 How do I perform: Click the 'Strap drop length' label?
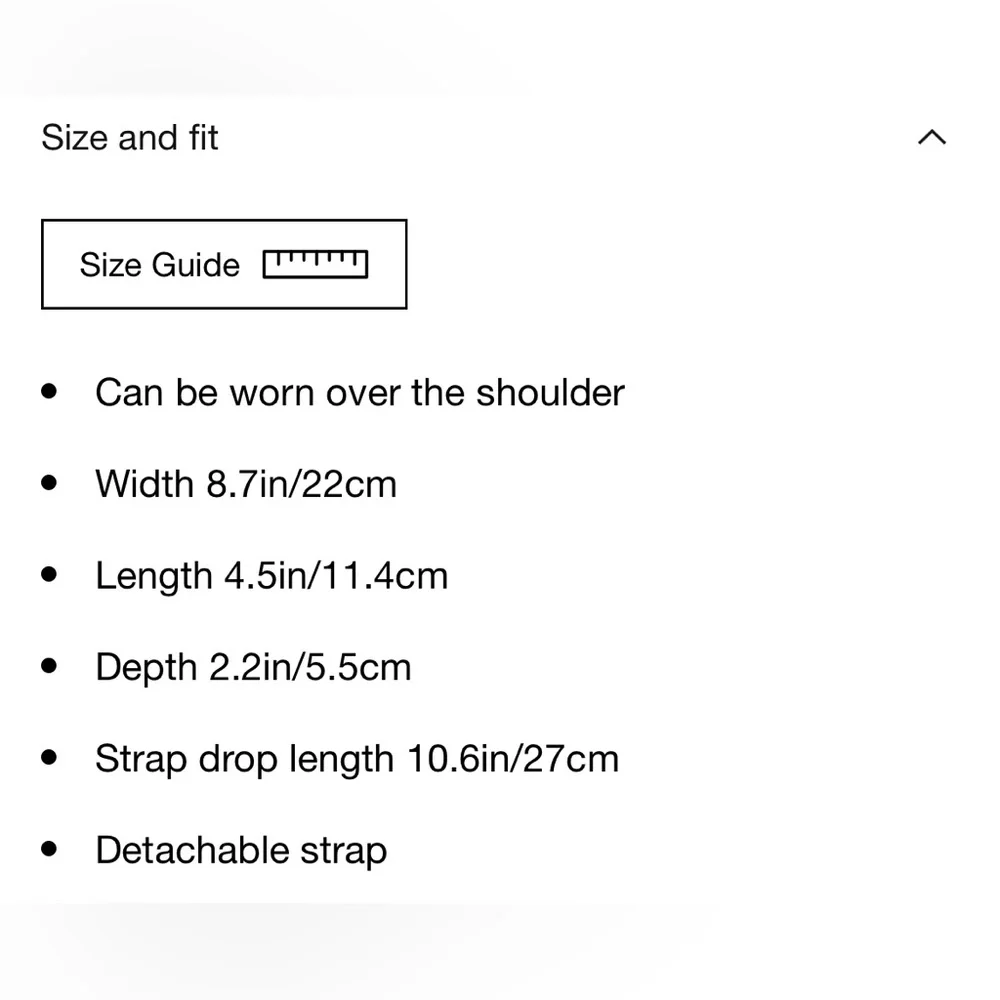[x=244, y=759]
